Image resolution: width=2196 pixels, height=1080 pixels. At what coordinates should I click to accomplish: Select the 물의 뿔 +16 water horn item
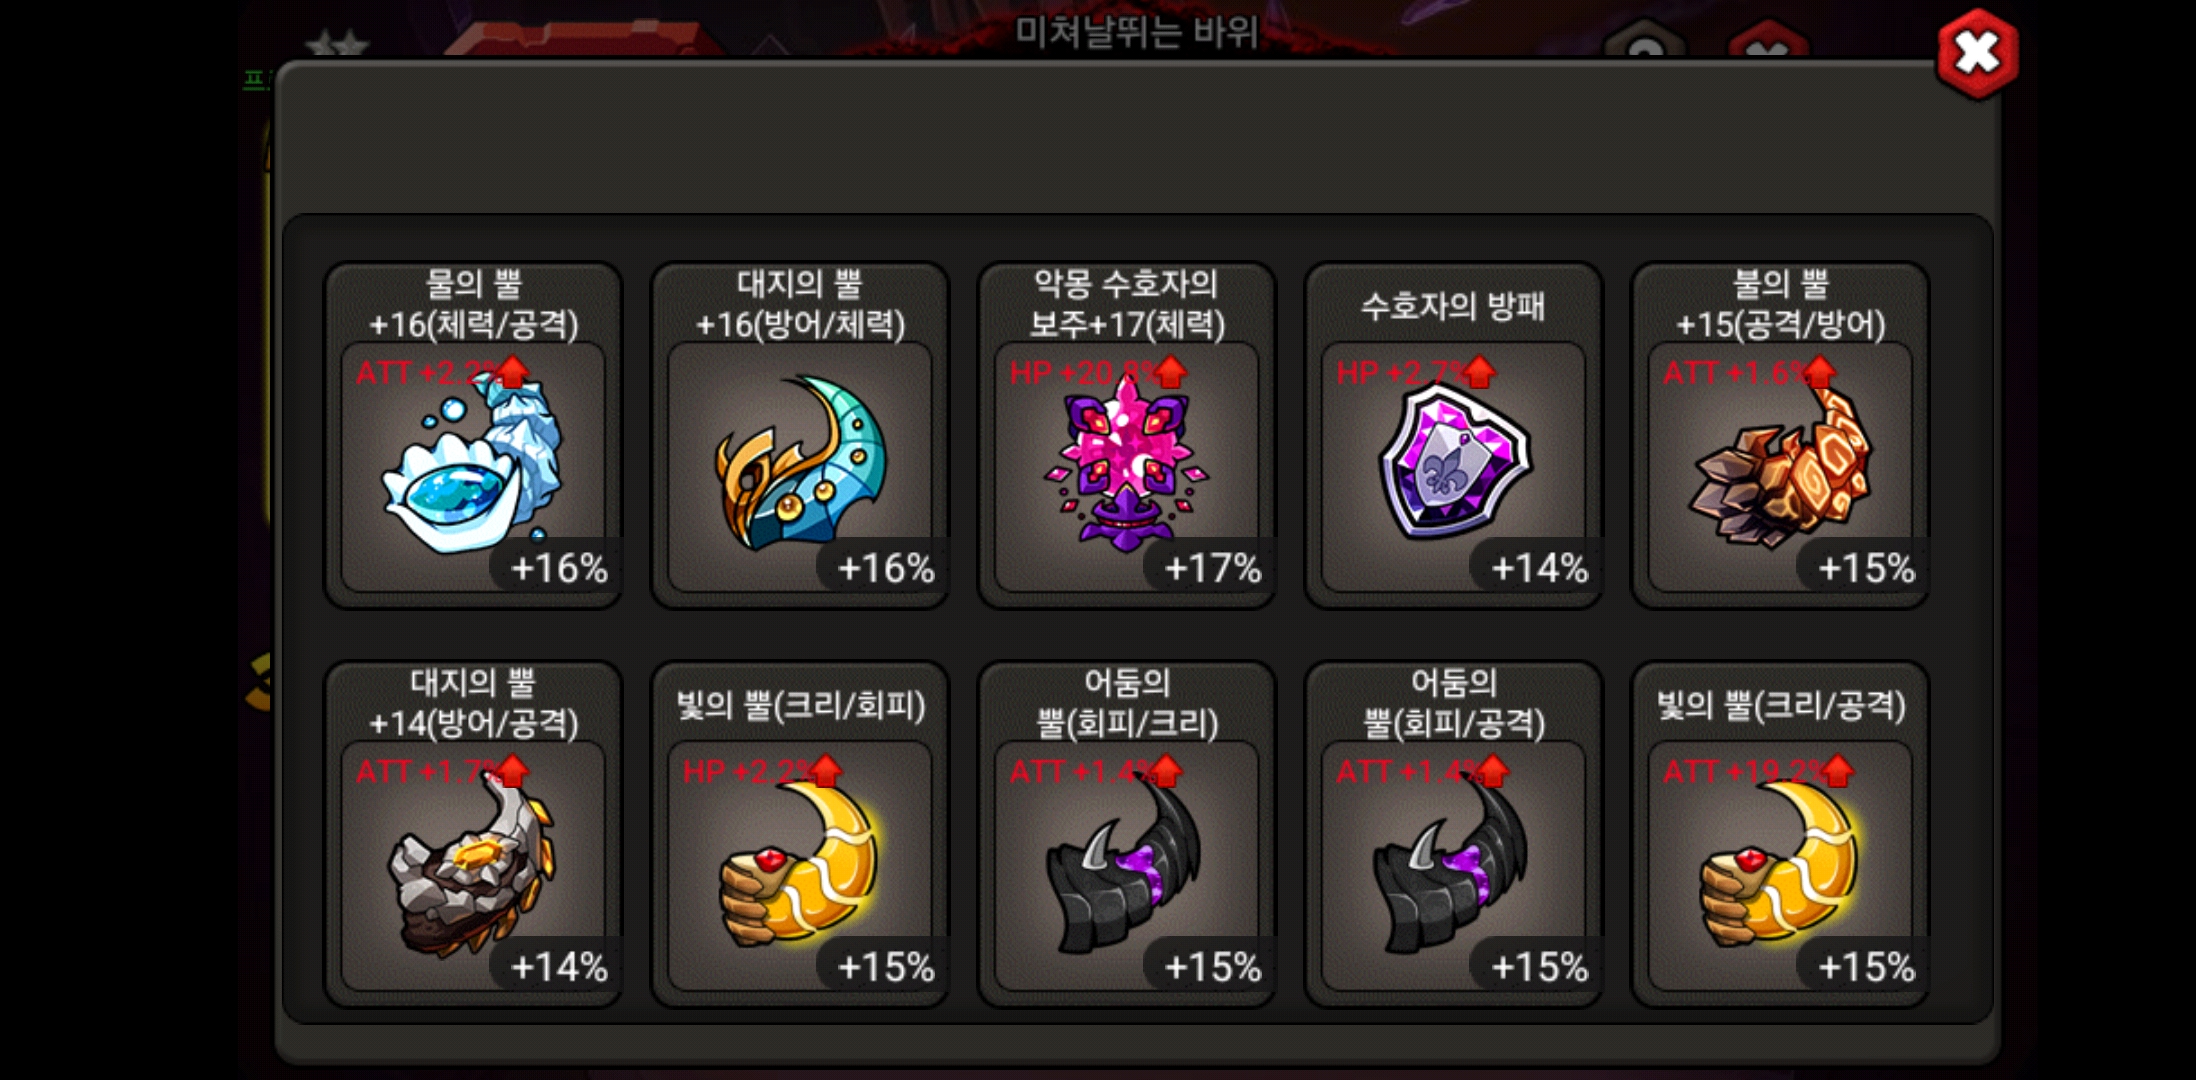[473, 436]
